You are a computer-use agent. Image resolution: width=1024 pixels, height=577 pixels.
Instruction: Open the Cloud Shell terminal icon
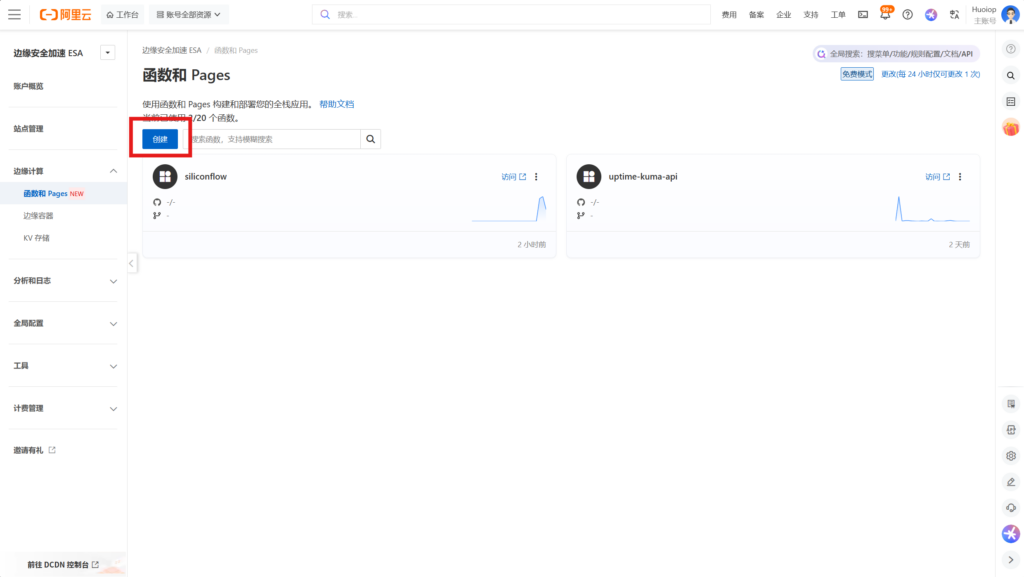(863, 15)
